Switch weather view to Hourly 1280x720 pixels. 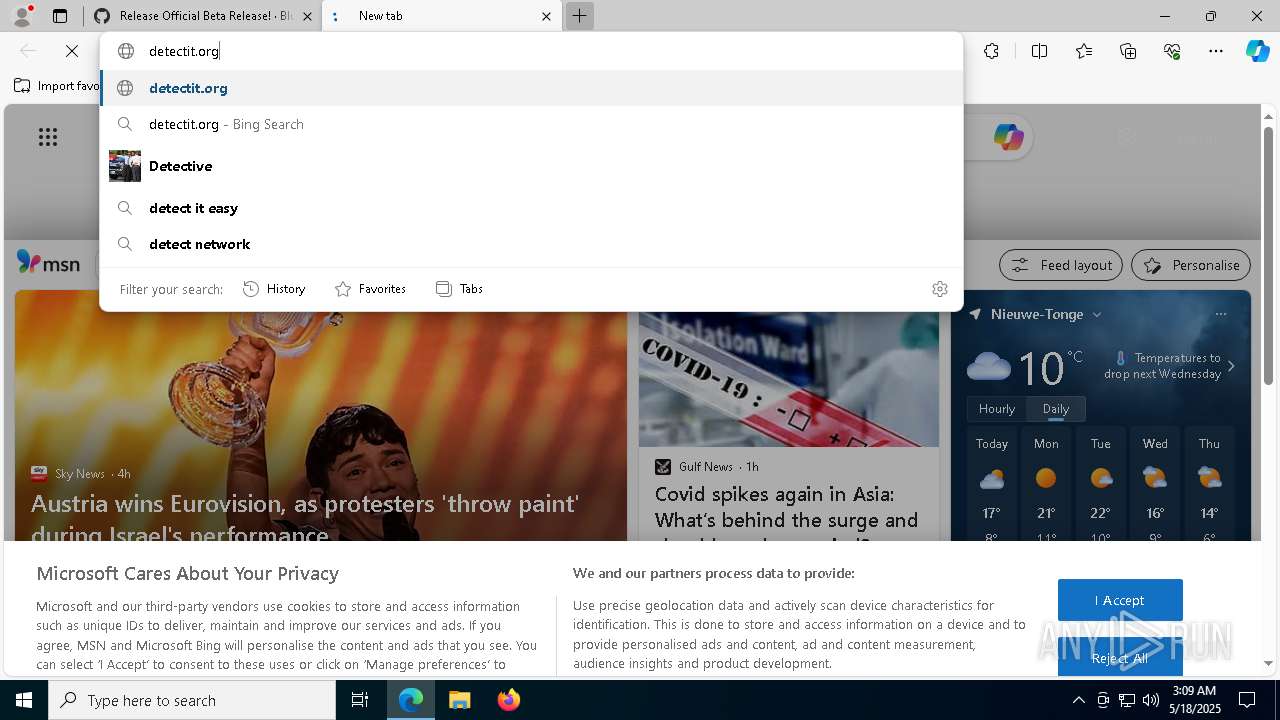click(x=997, y=409)
